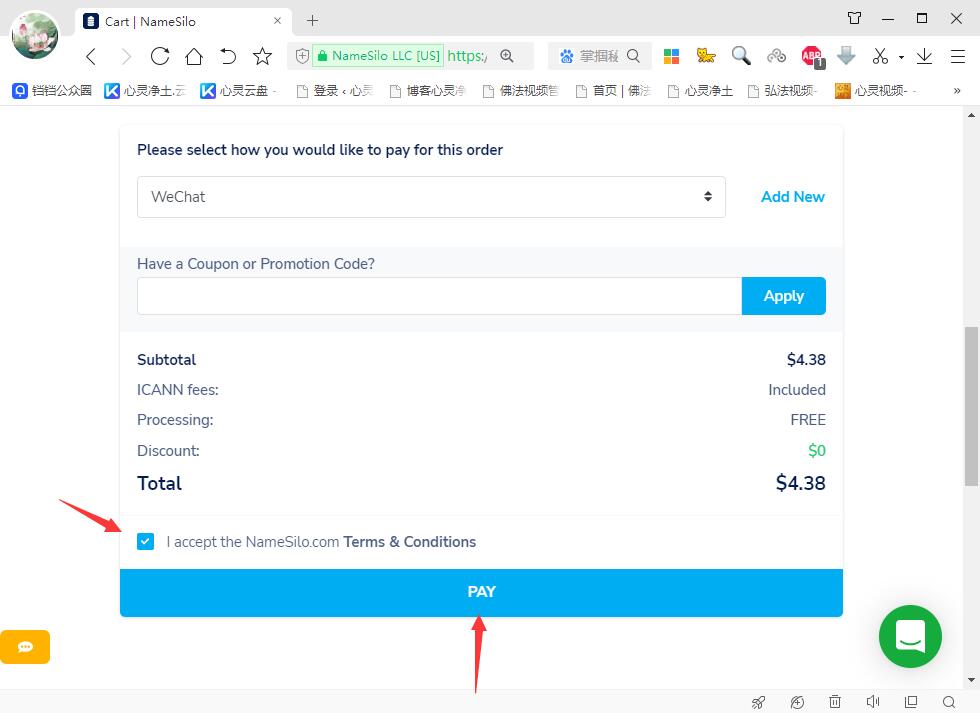980x713 pixels.
Task: Expand the hidden bookmarks overflow chevron
Action: pos(957,91)
